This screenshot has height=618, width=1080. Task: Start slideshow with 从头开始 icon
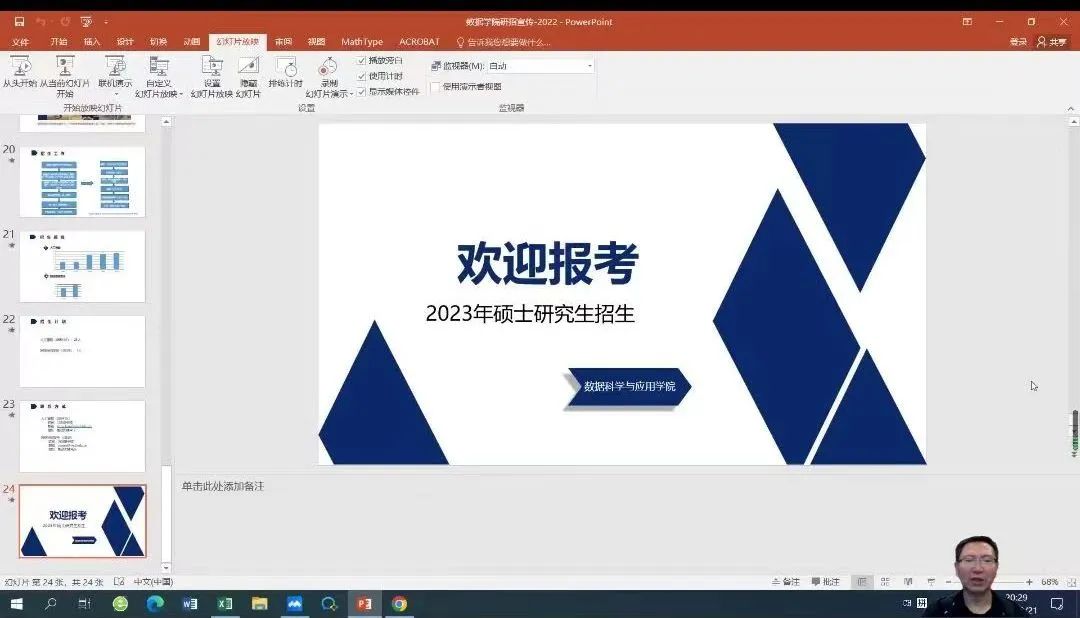click(19, 67)
